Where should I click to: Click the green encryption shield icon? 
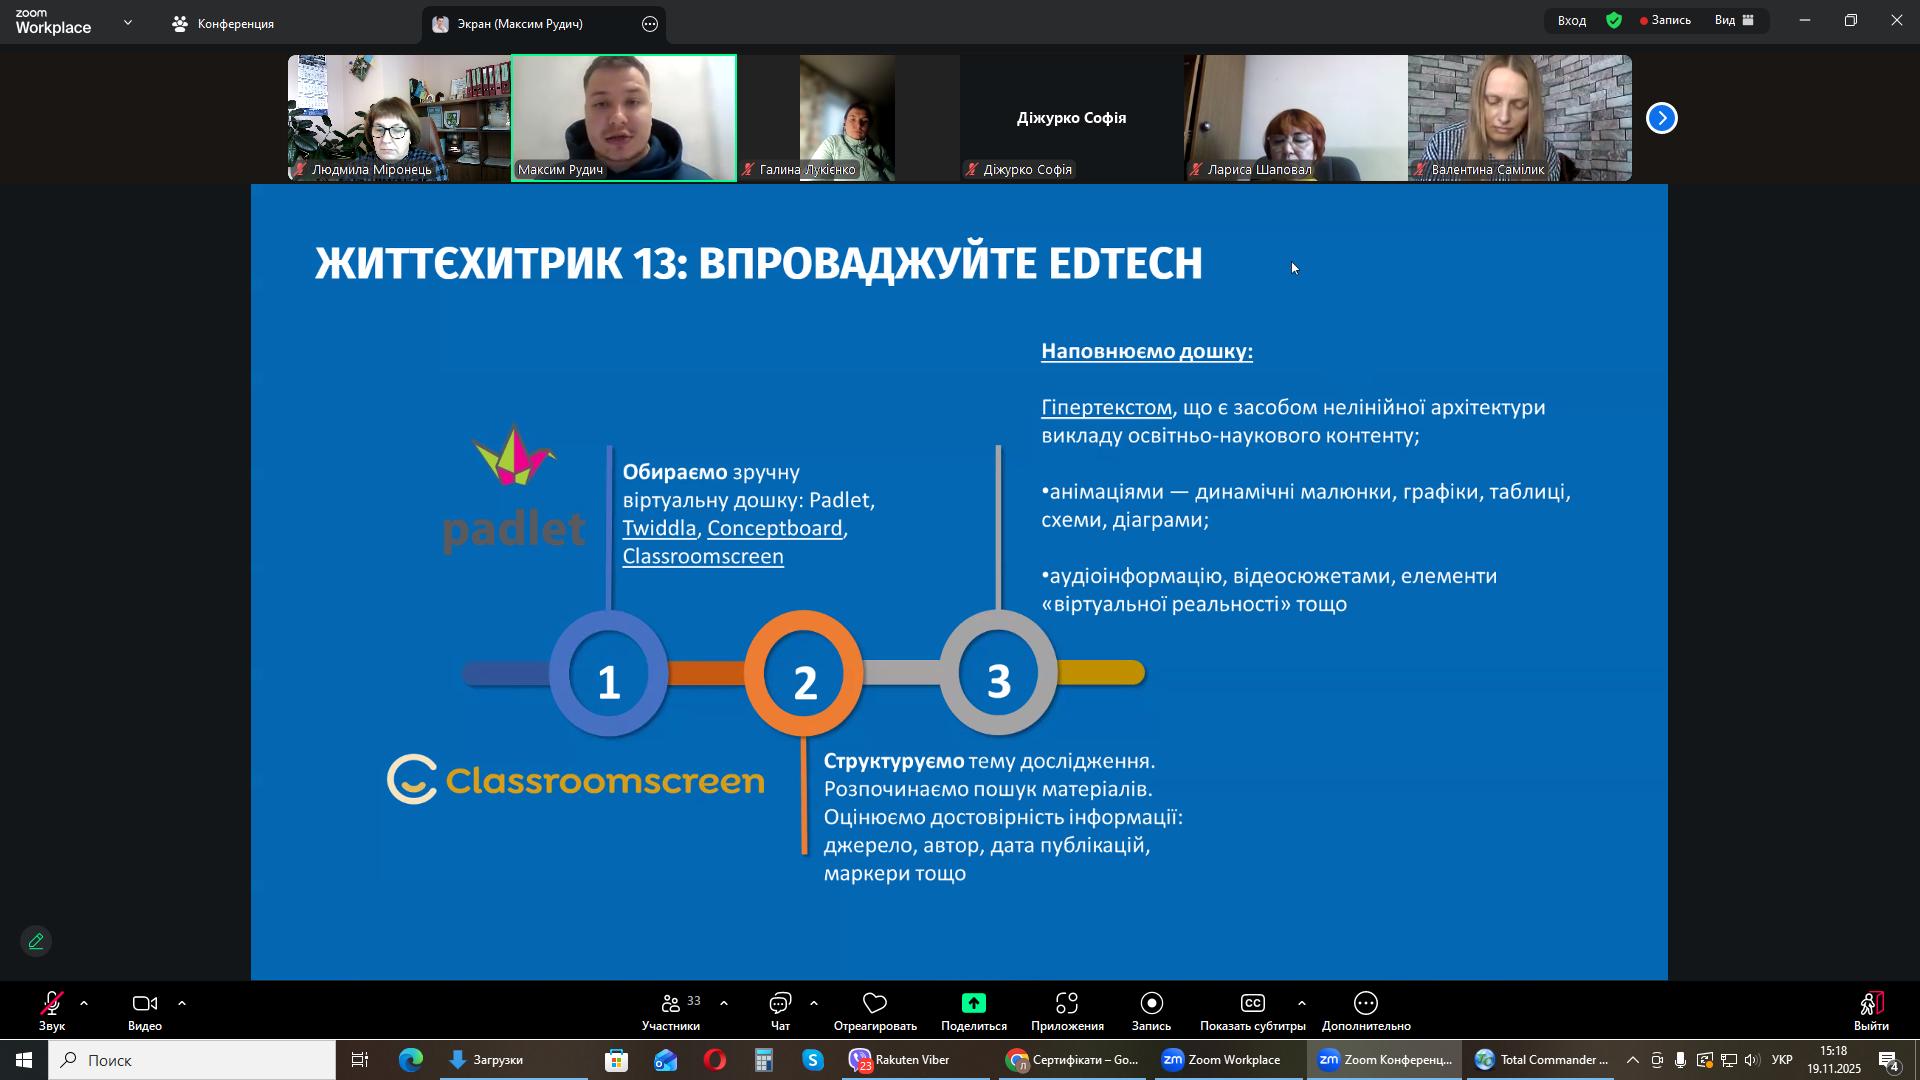coord(1614,20)
